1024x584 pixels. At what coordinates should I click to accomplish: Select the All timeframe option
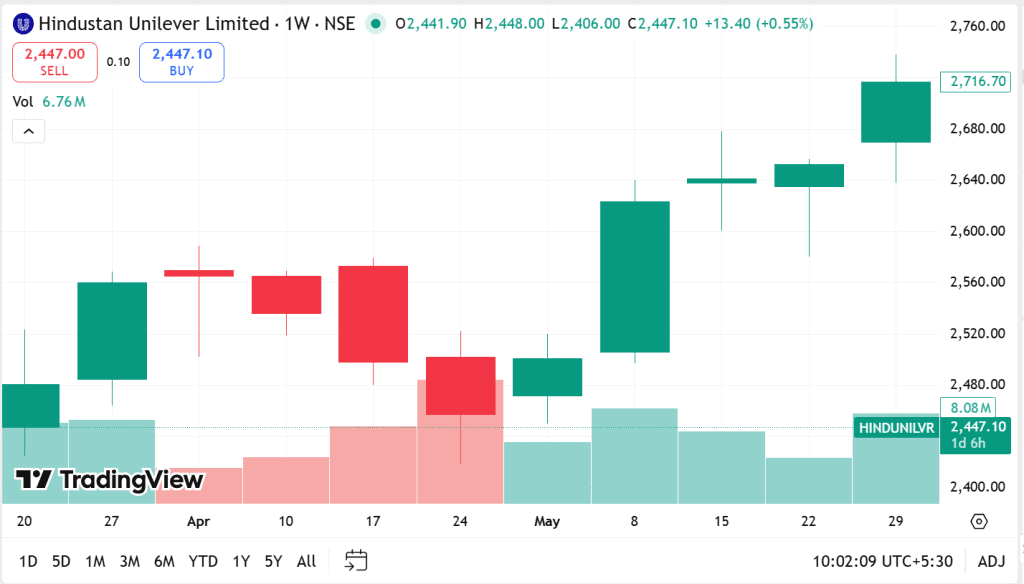(306, 561)
